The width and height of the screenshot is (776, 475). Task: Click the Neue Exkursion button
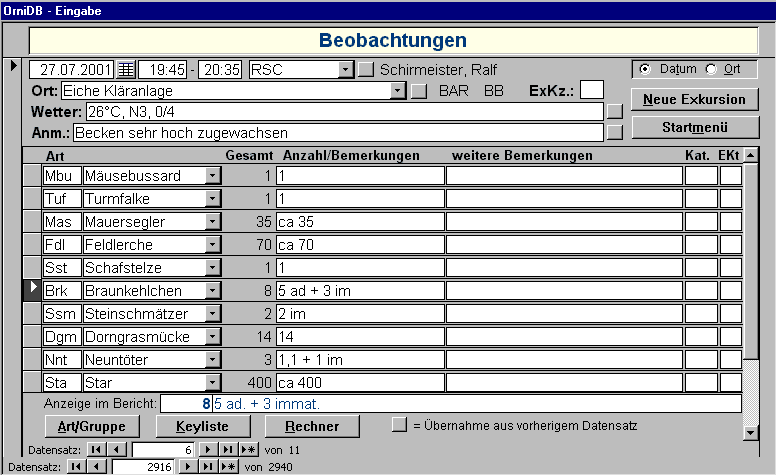(x=694, y=99)
